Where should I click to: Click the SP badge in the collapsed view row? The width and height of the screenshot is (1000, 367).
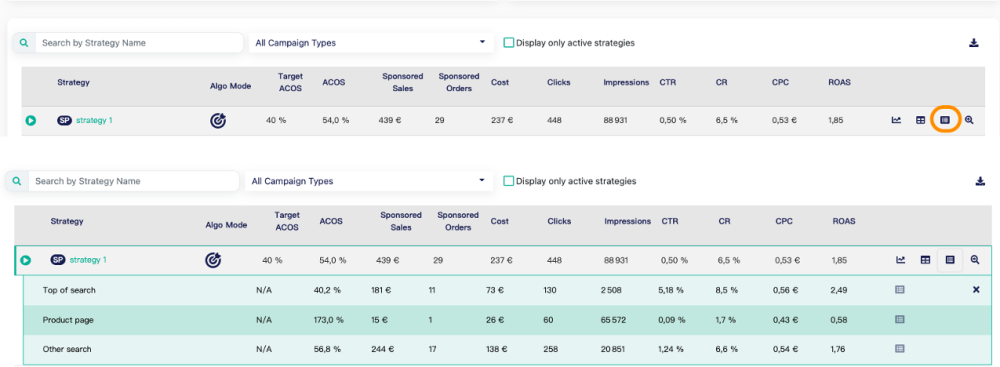tap(64, 120)
